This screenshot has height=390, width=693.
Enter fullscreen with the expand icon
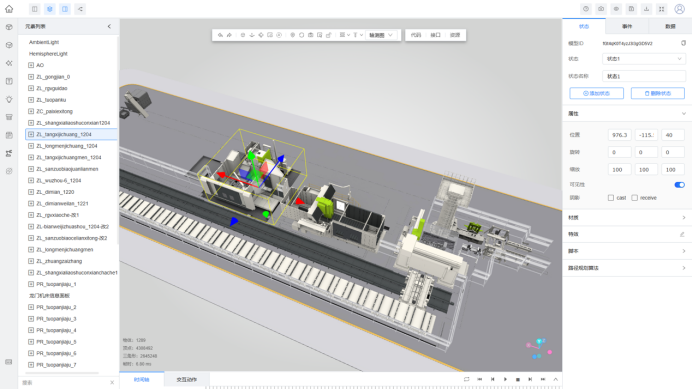pos(662,9)
